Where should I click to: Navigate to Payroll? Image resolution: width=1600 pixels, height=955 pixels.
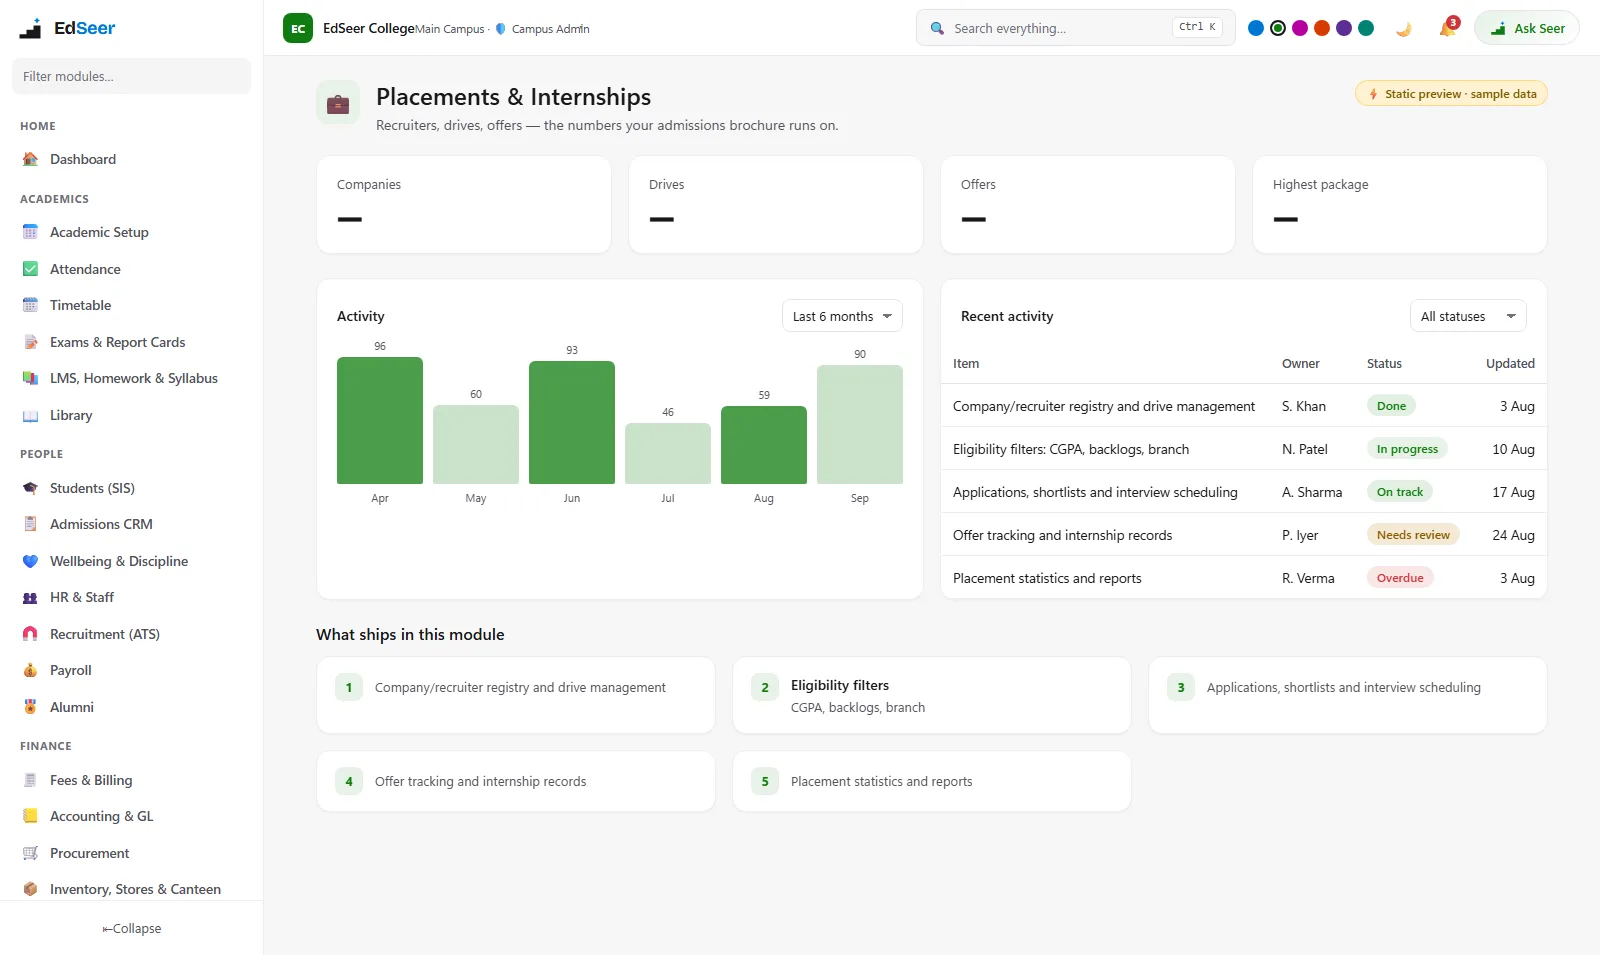(x=131, y=670)
